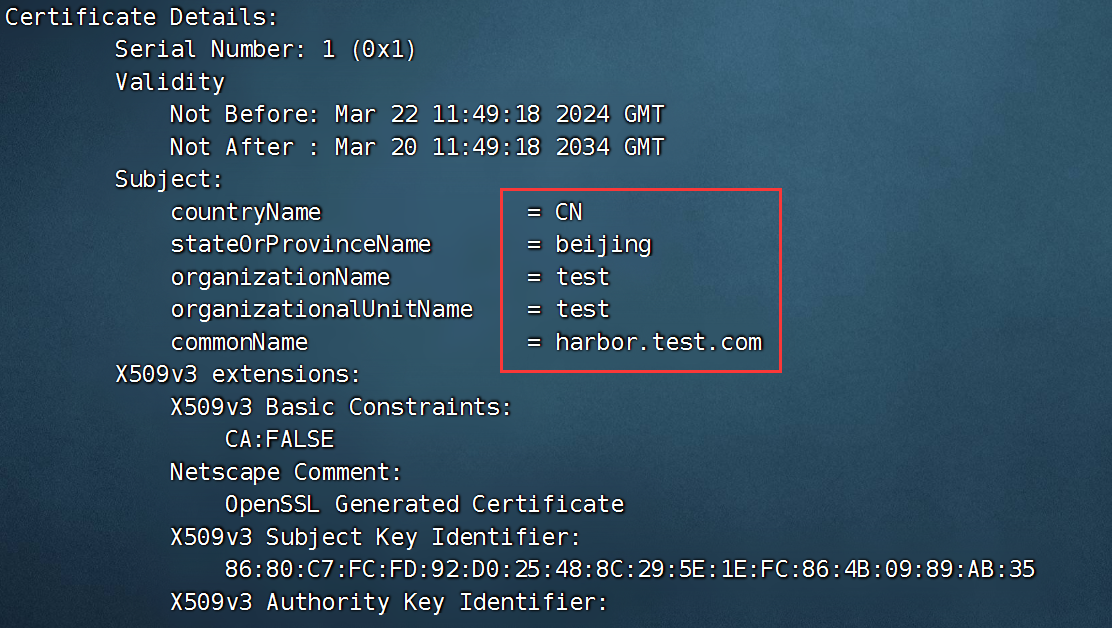The width and height of the screenshot is (1112, 628).
Task: Click the 'X509v3 Basic Constraints:' line
Action: coord(341,407)
